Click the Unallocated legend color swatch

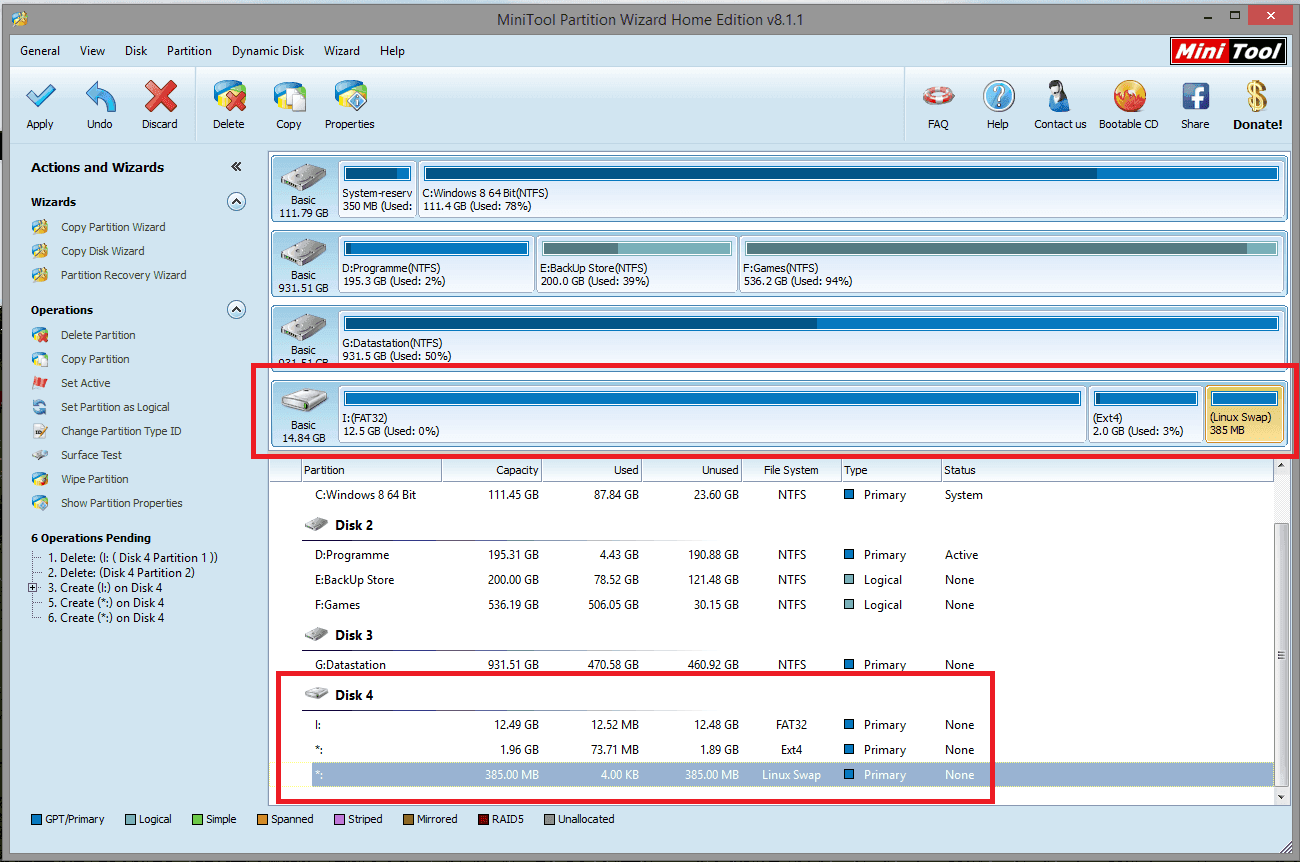click(549, 819)
